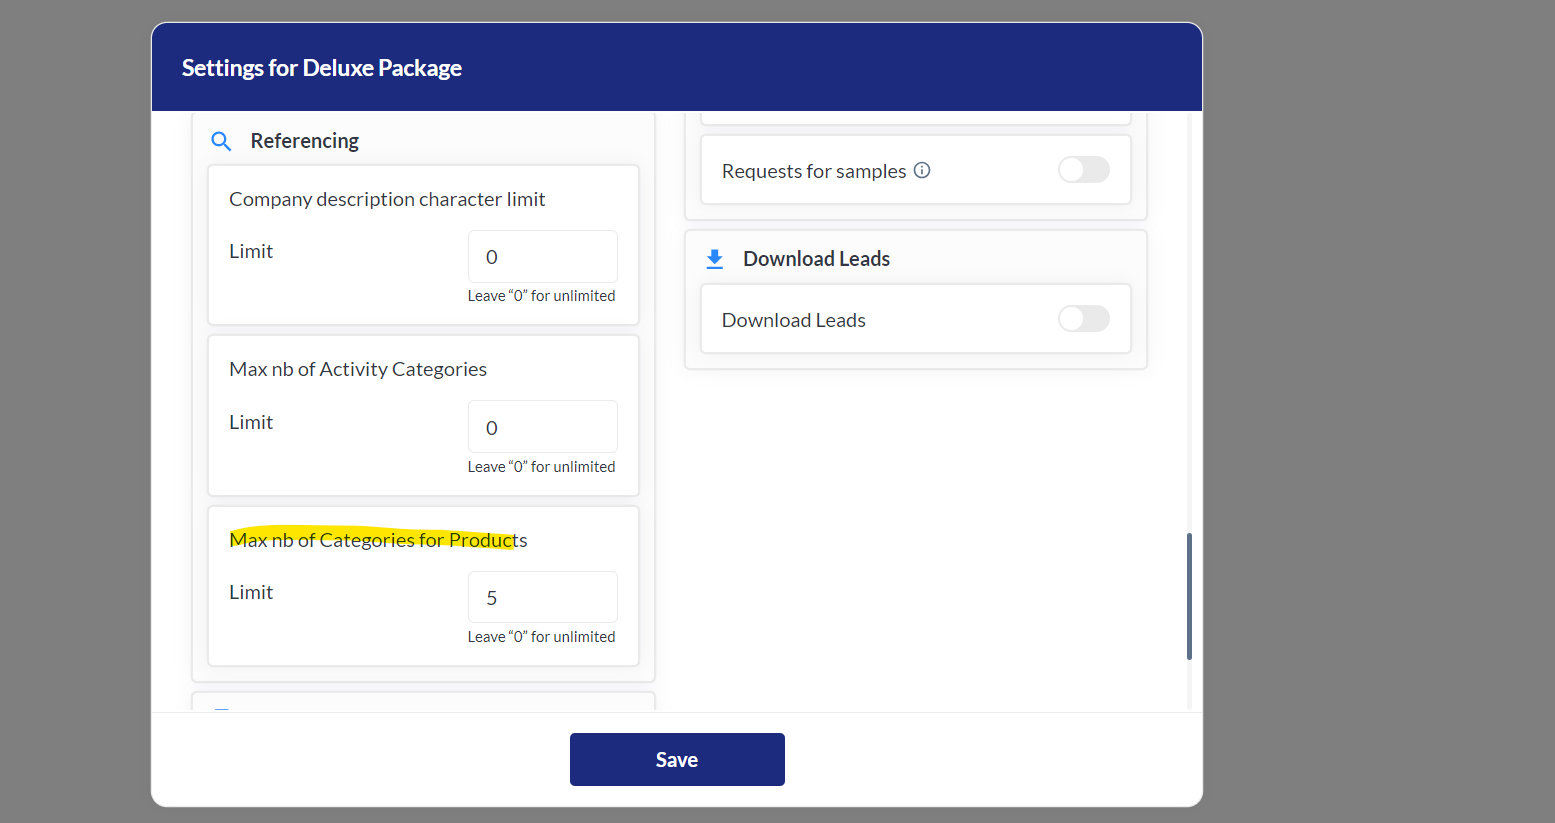Click the Settings for Deluxe Package title

[x=321, y=68]
